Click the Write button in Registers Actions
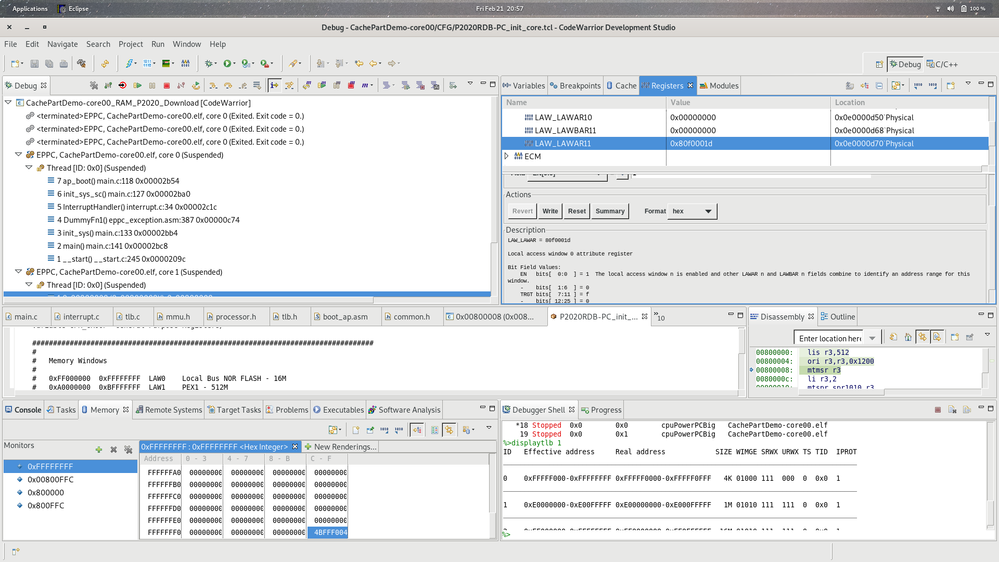Viewport: 999px width, 562px height. tap(550, 211)
